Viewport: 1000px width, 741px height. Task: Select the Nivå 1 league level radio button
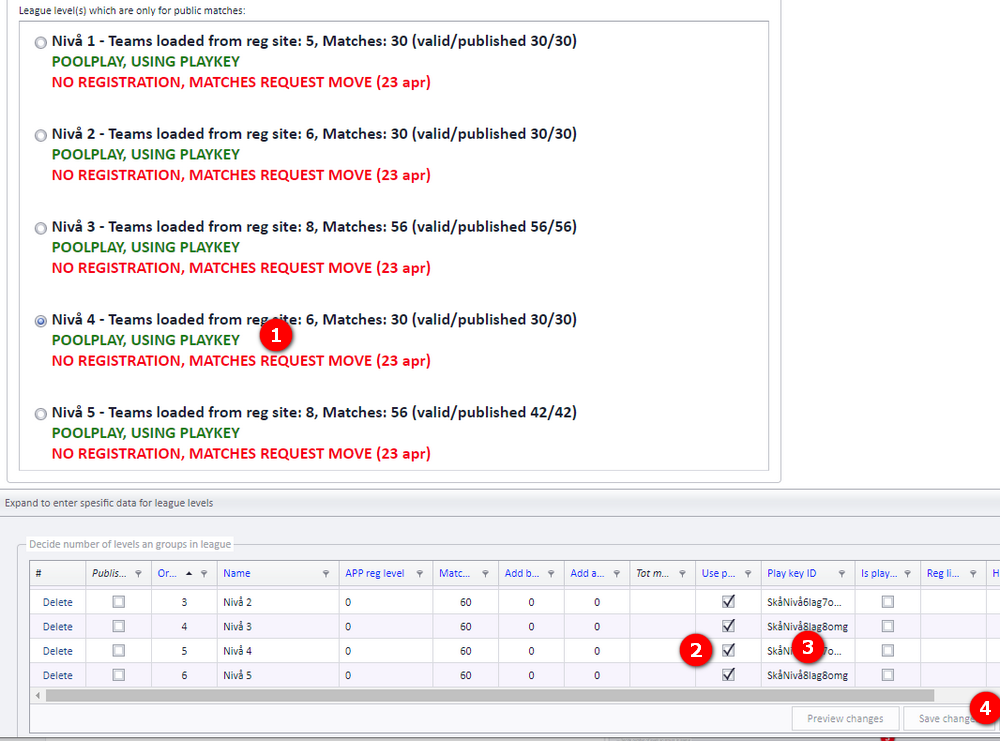[x=41, y=43]
